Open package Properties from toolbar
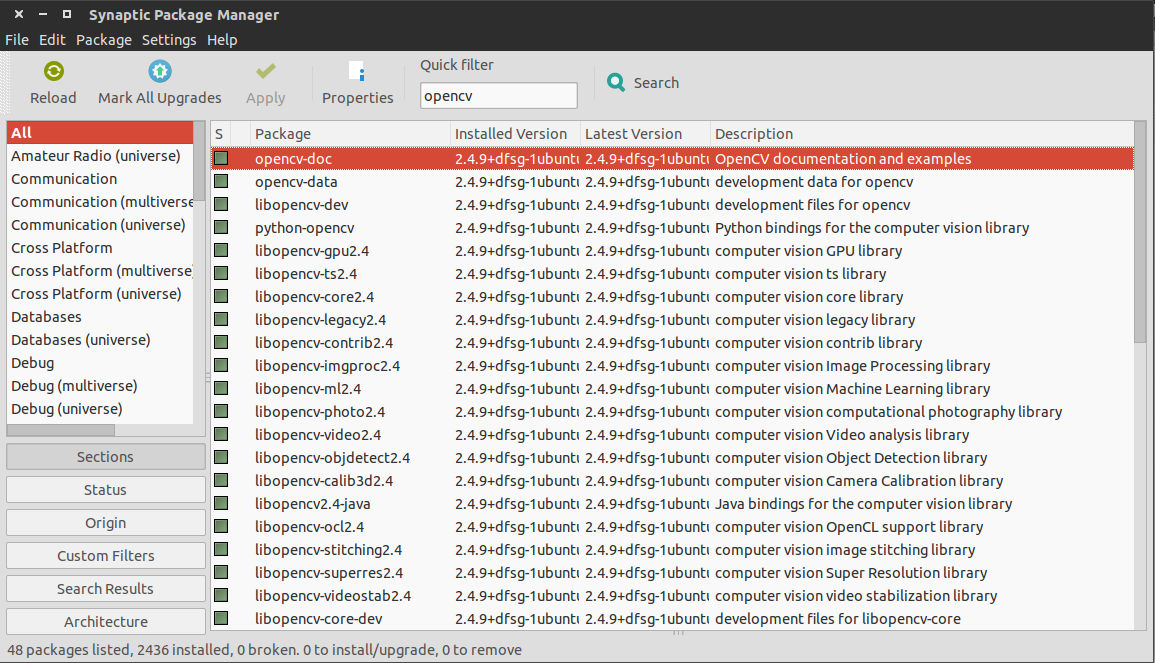The width and height of the screenshot is (1155, 663). click(357, 72)
